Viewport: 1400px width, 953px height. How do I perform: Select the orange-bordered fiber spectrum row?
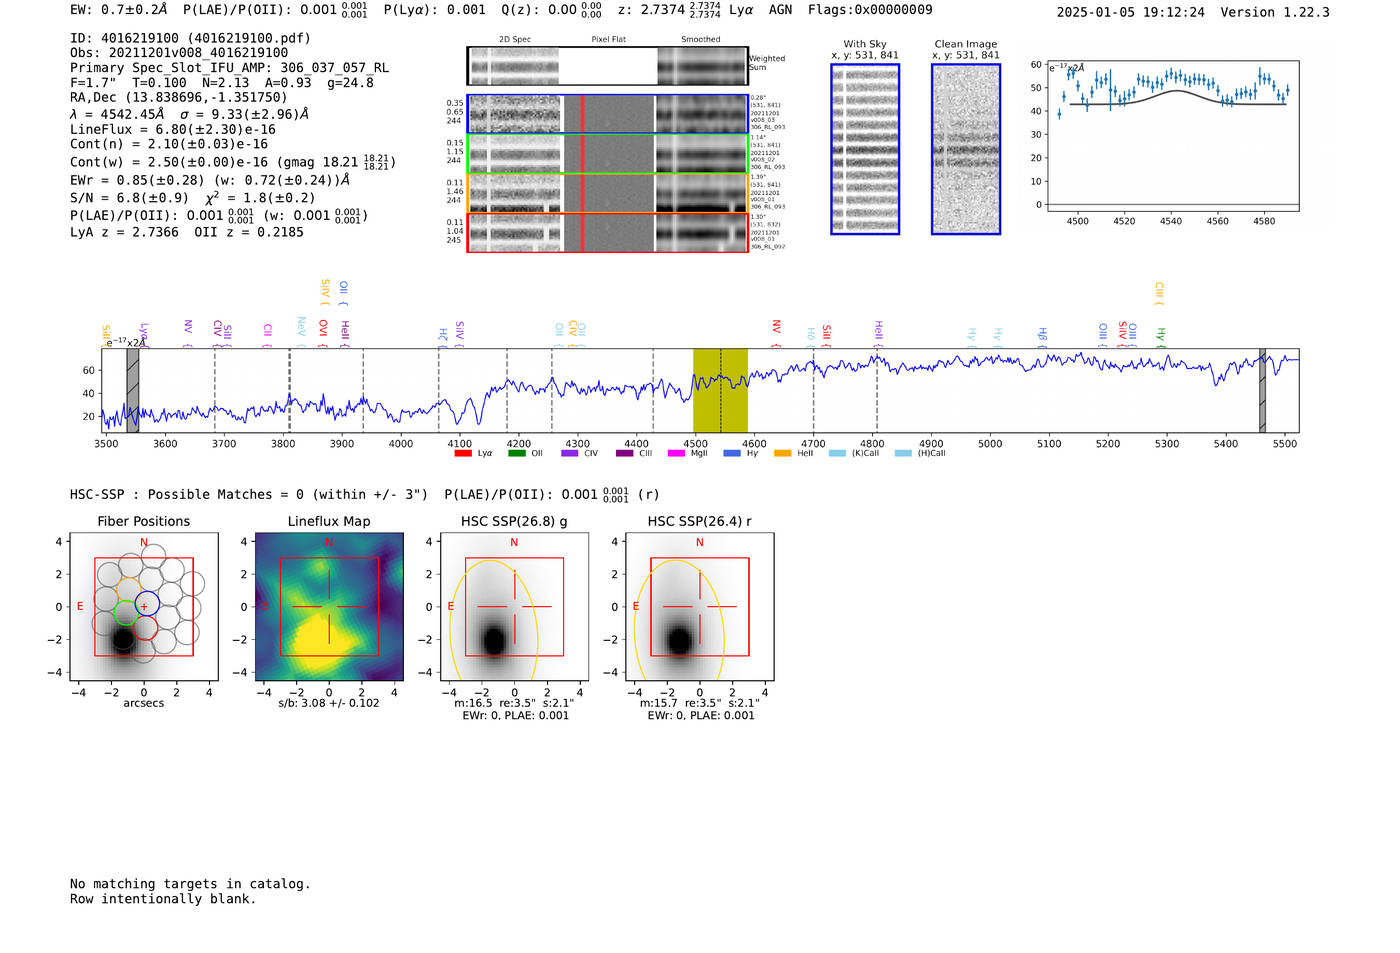(x=607, y=193)
